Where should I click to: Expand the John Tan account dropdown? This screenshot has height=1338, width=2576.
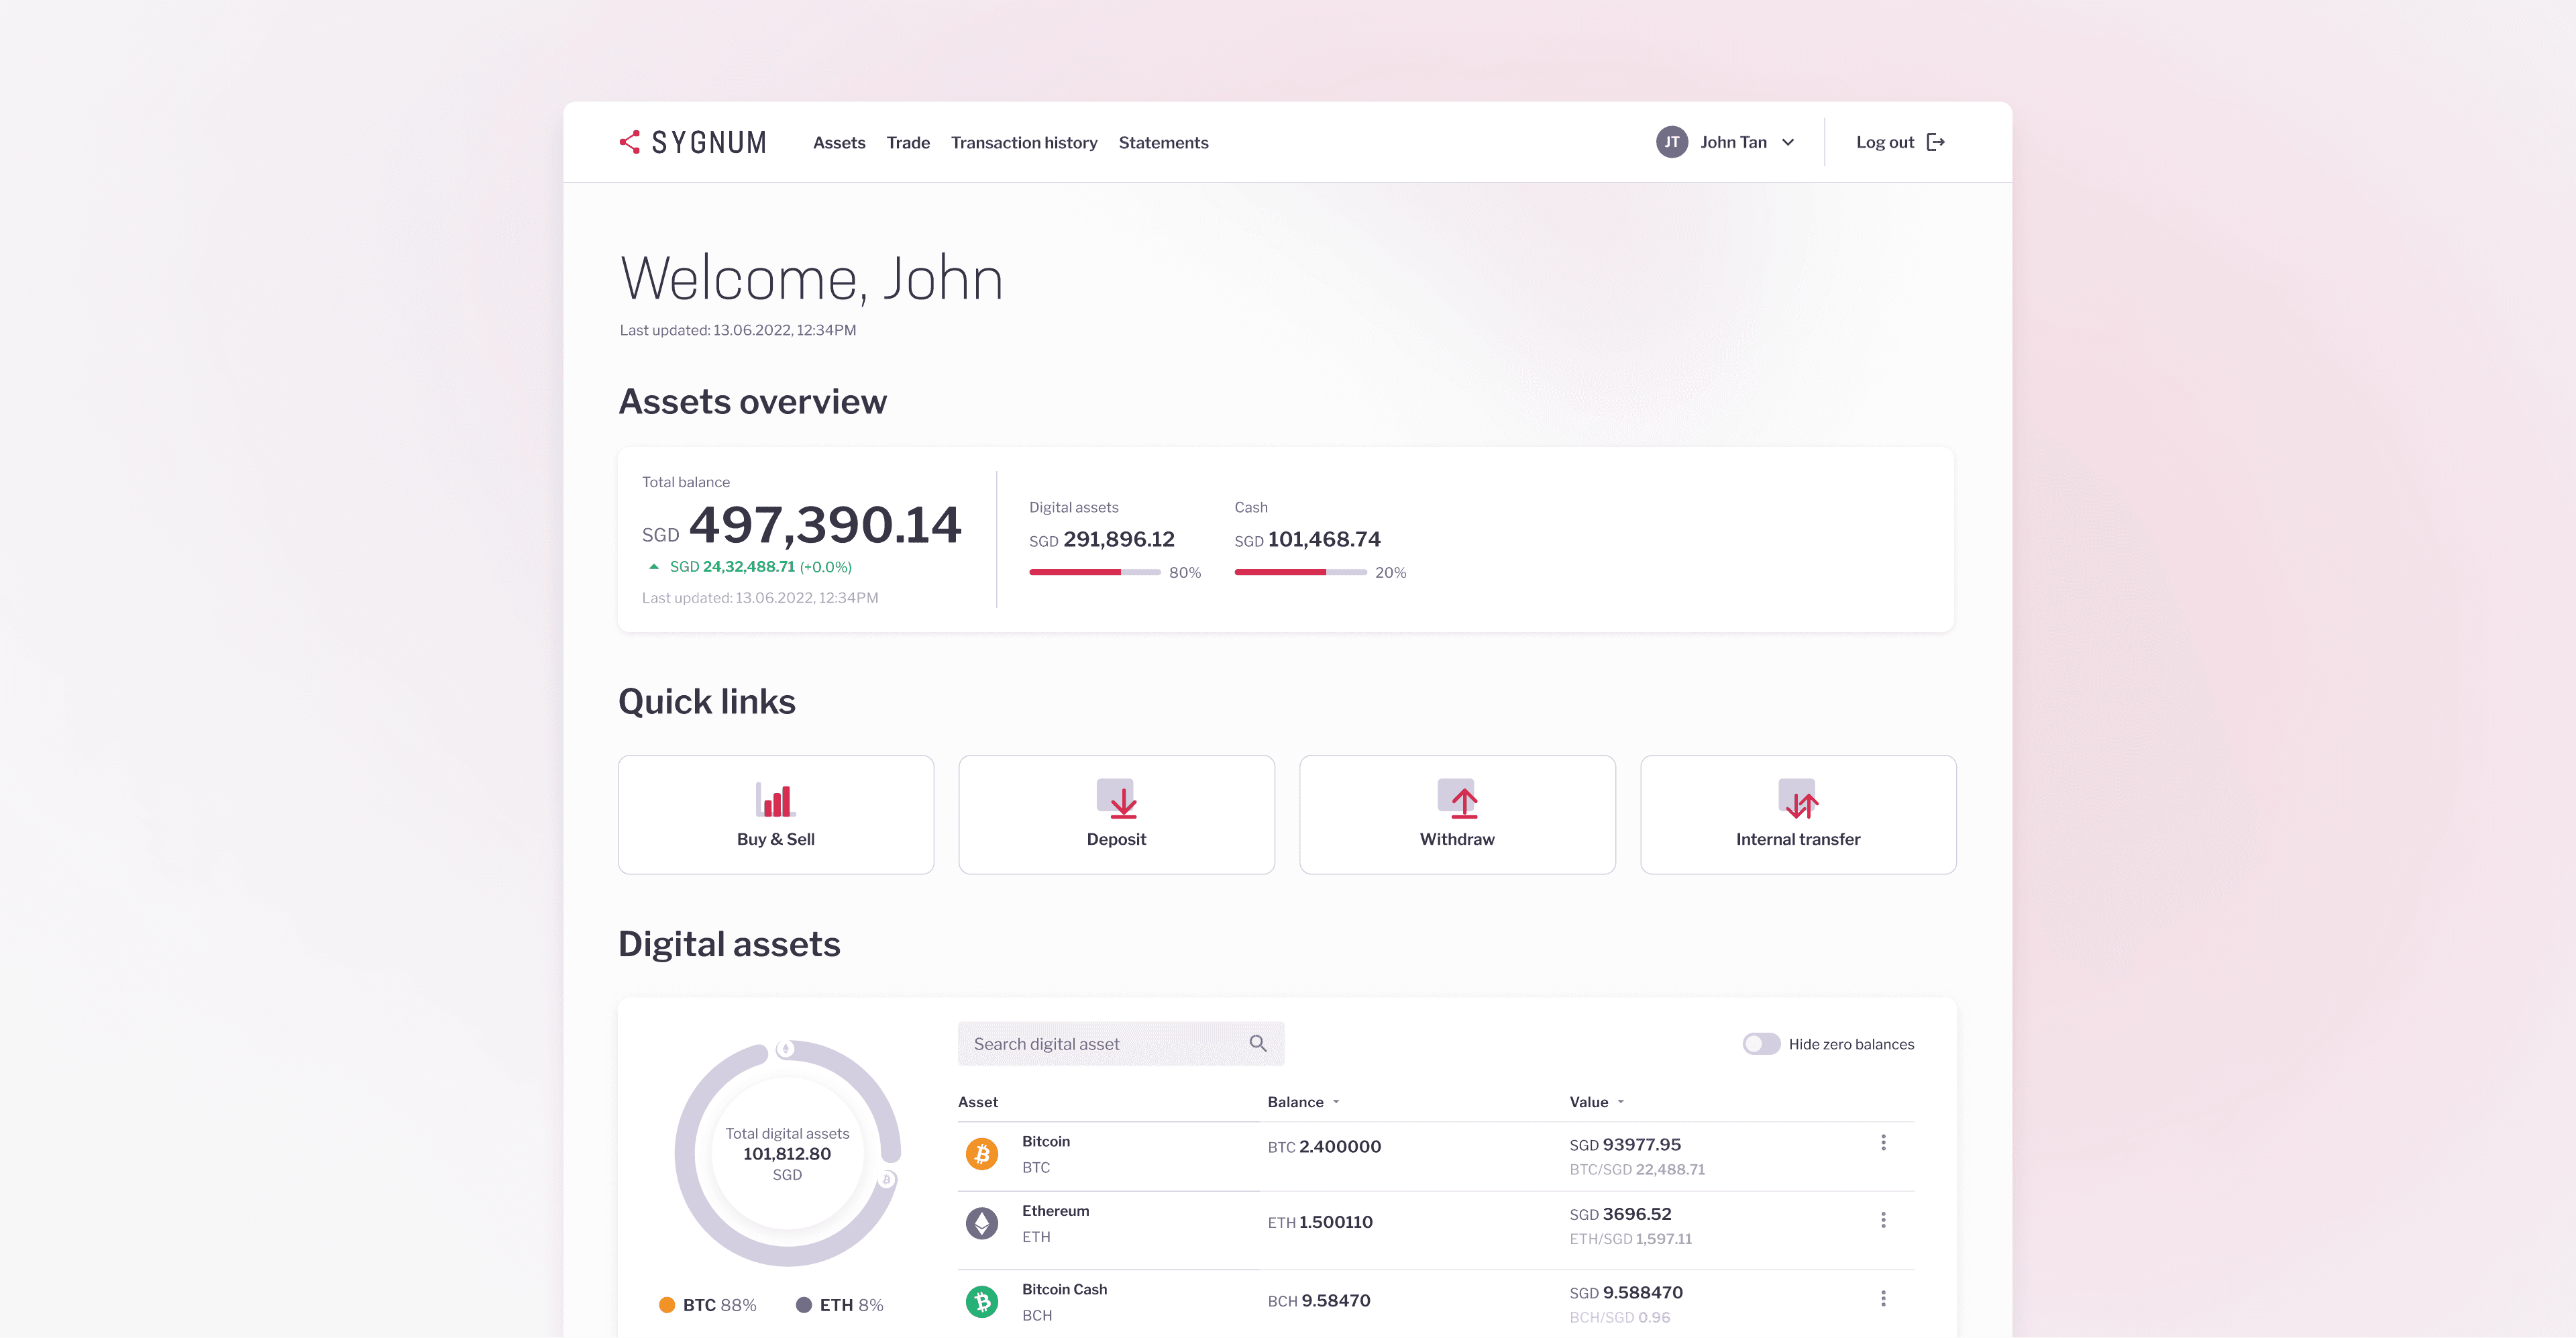pyautogui.click(x=1788, y=142)
